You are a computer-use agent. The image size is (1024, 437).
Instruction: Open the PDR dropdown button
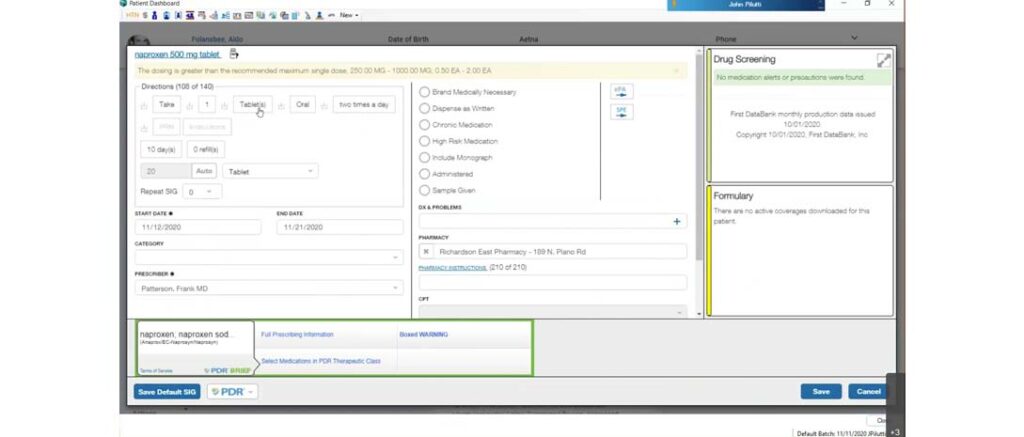click(x=232, y=392)
